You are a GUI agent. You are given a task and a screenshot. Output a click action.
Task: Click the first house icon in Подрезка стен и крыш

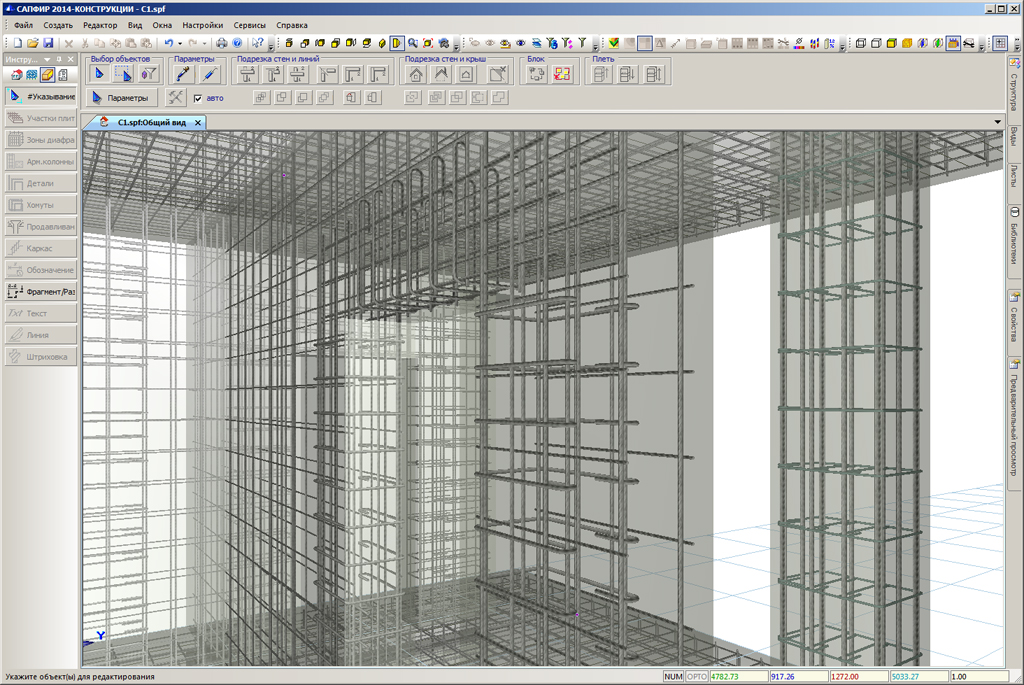pyautogui.click(x=416, y=74)
